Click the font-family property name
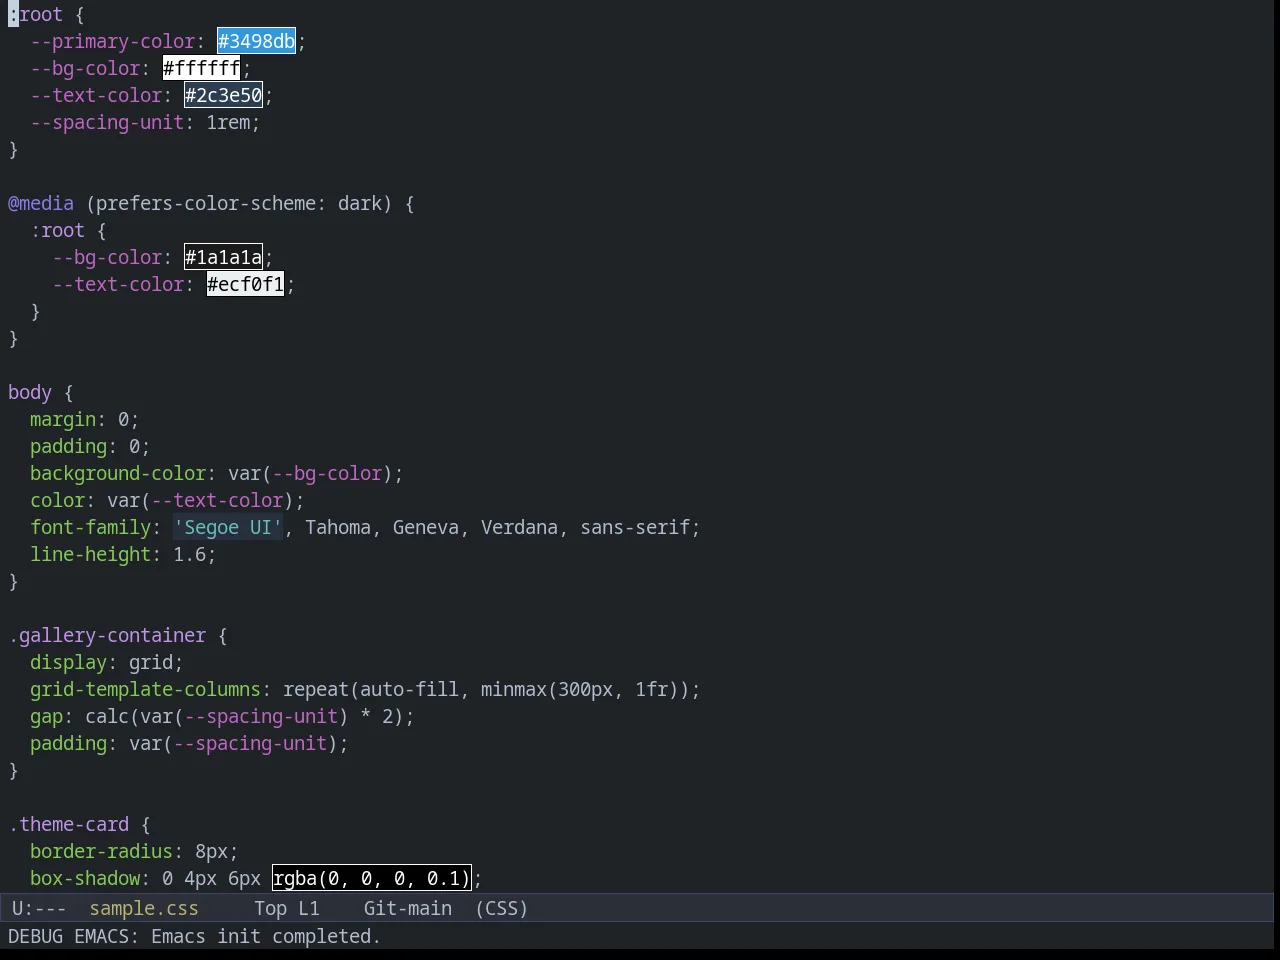Screen dimensions: 1280x960 pos(90,527)
